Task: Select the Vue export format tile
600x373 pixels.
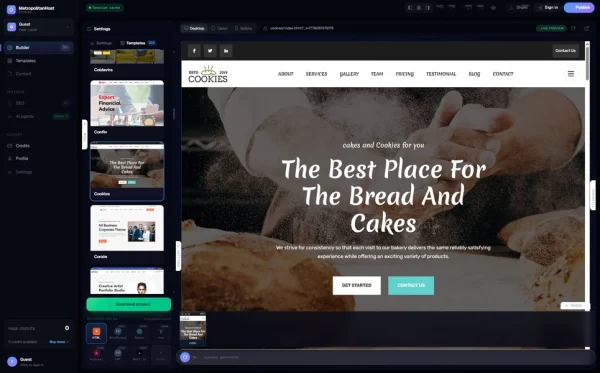Action: (161, 333)
